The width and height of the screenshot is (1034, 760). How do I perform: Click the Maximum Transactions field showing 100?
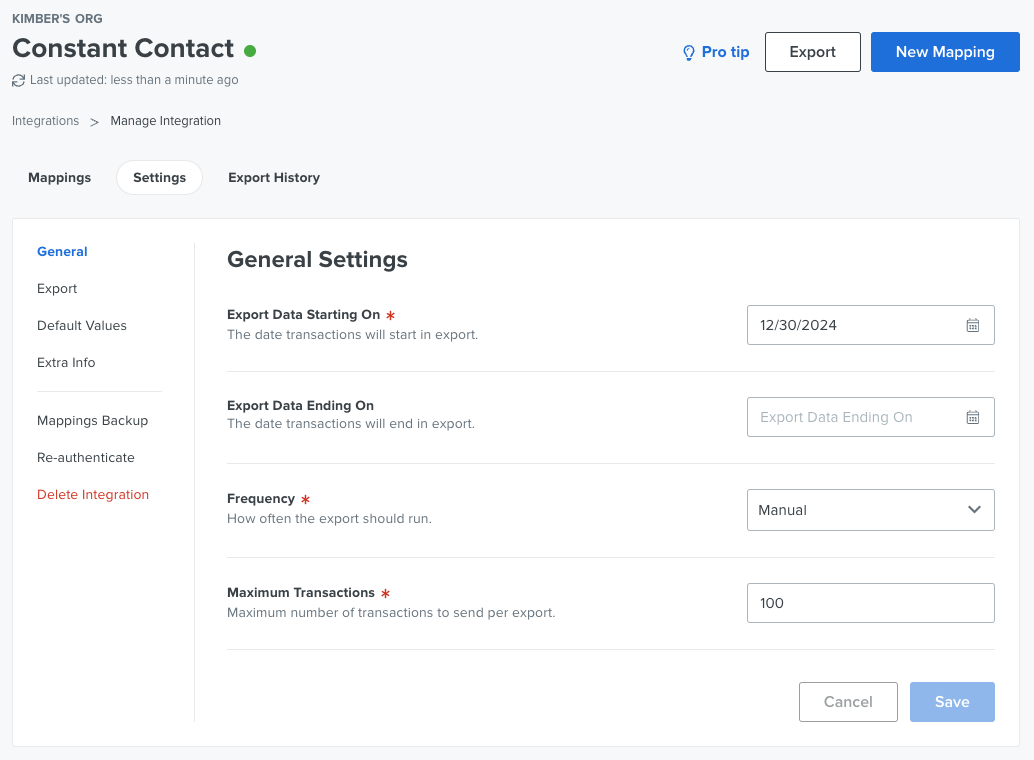point(870,603)
